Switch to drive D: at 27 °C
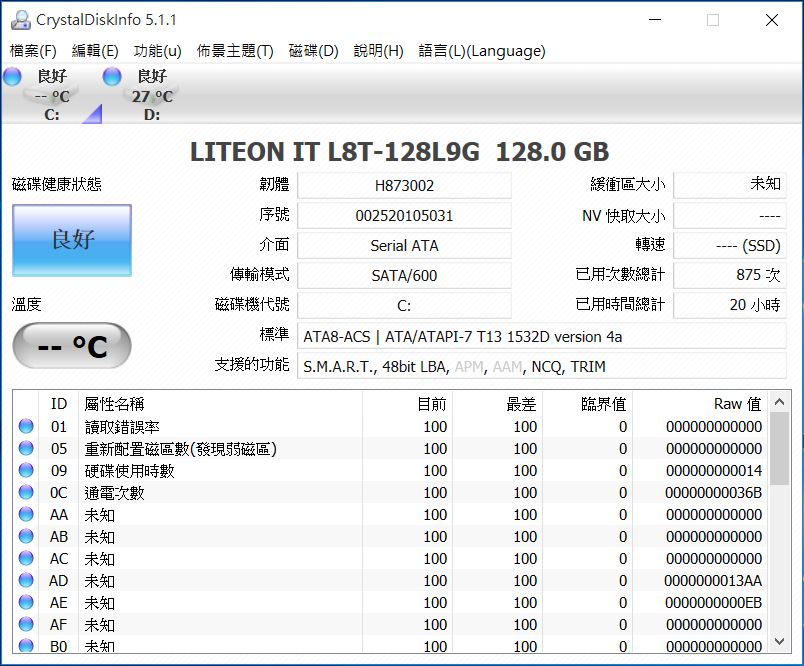 152,95
